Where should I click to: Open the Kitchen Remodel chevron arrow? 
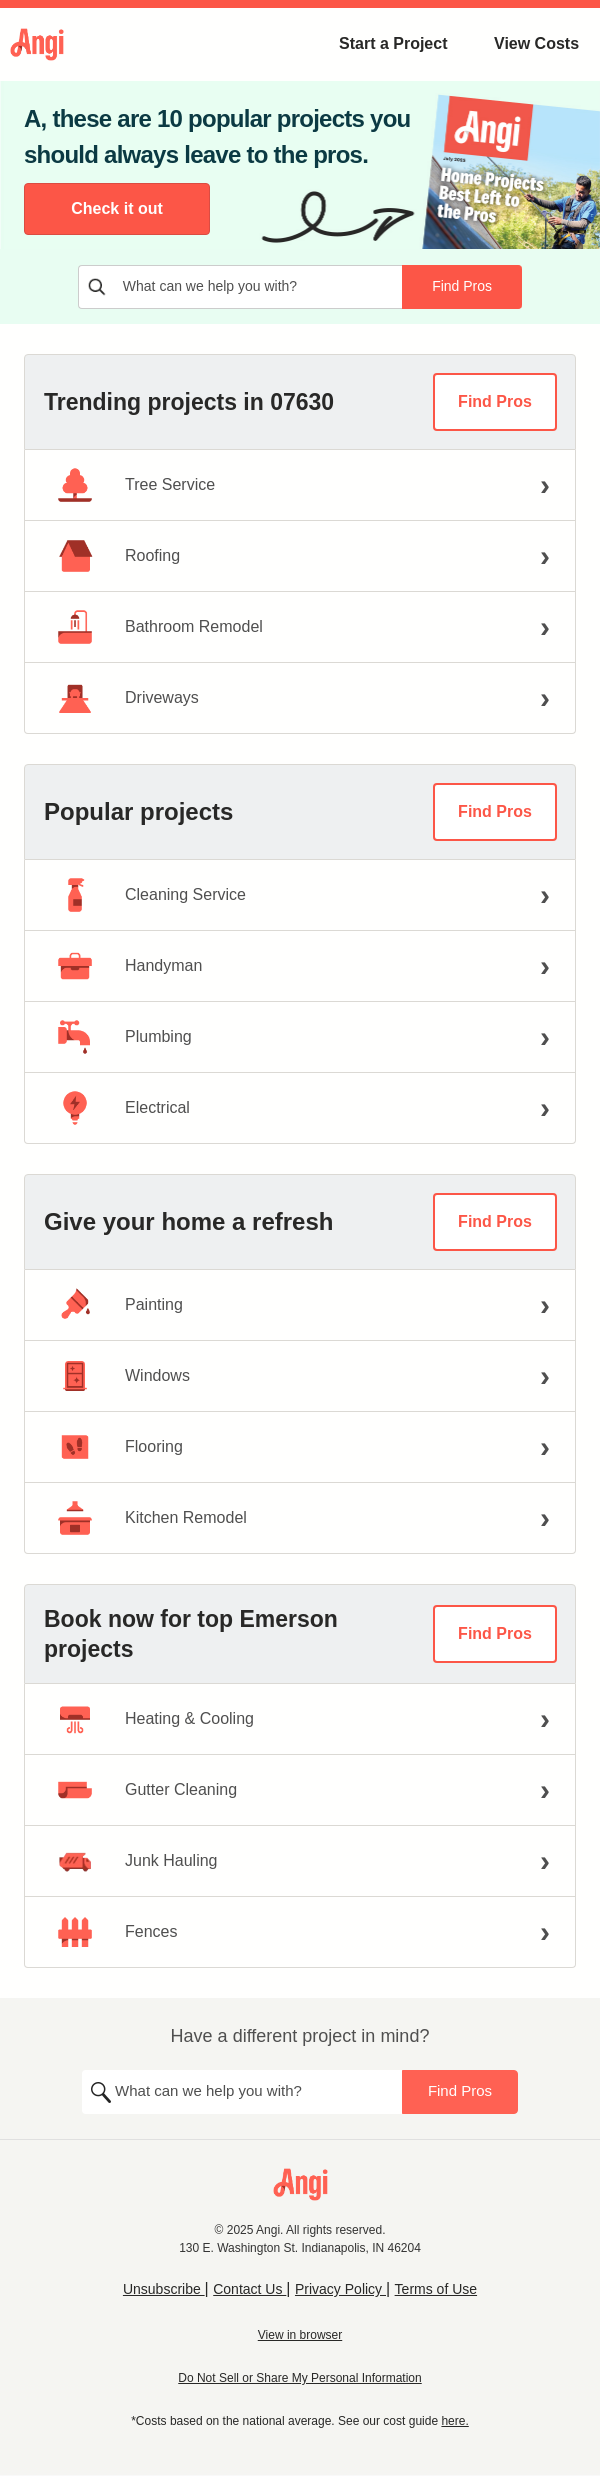tap(545, 1519)
